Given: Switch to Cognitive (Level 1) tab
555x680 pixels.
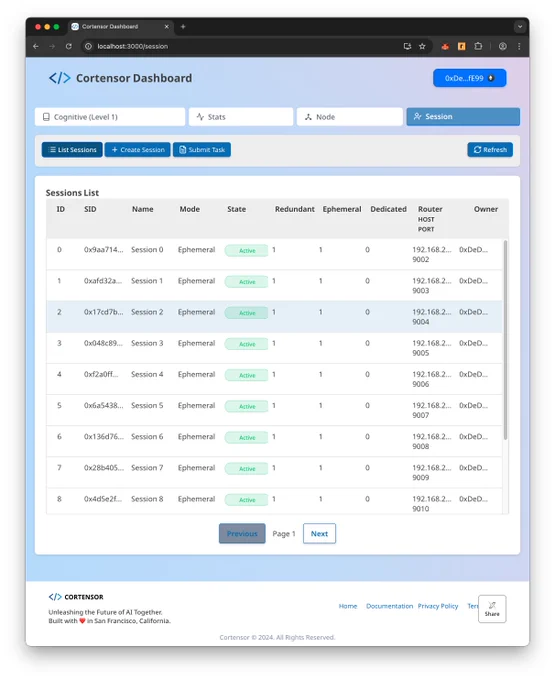Looking at the screenshot, I should (110, 117).
